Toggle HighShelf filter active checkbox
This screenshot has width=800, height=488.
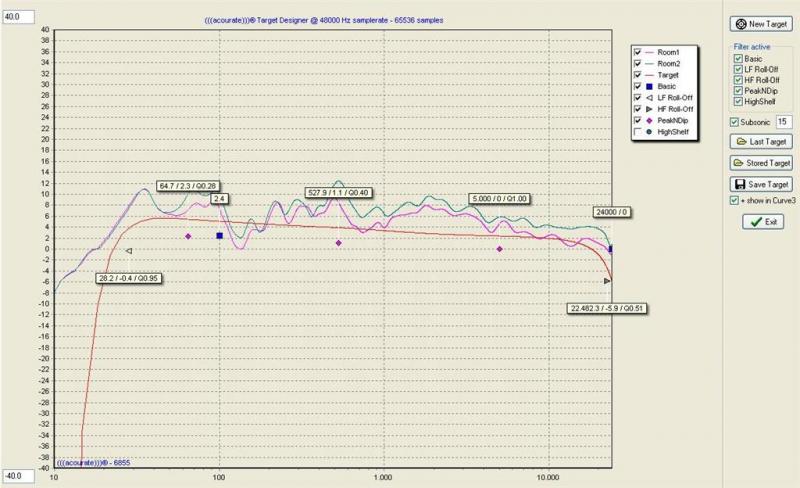tap(738, 102)
